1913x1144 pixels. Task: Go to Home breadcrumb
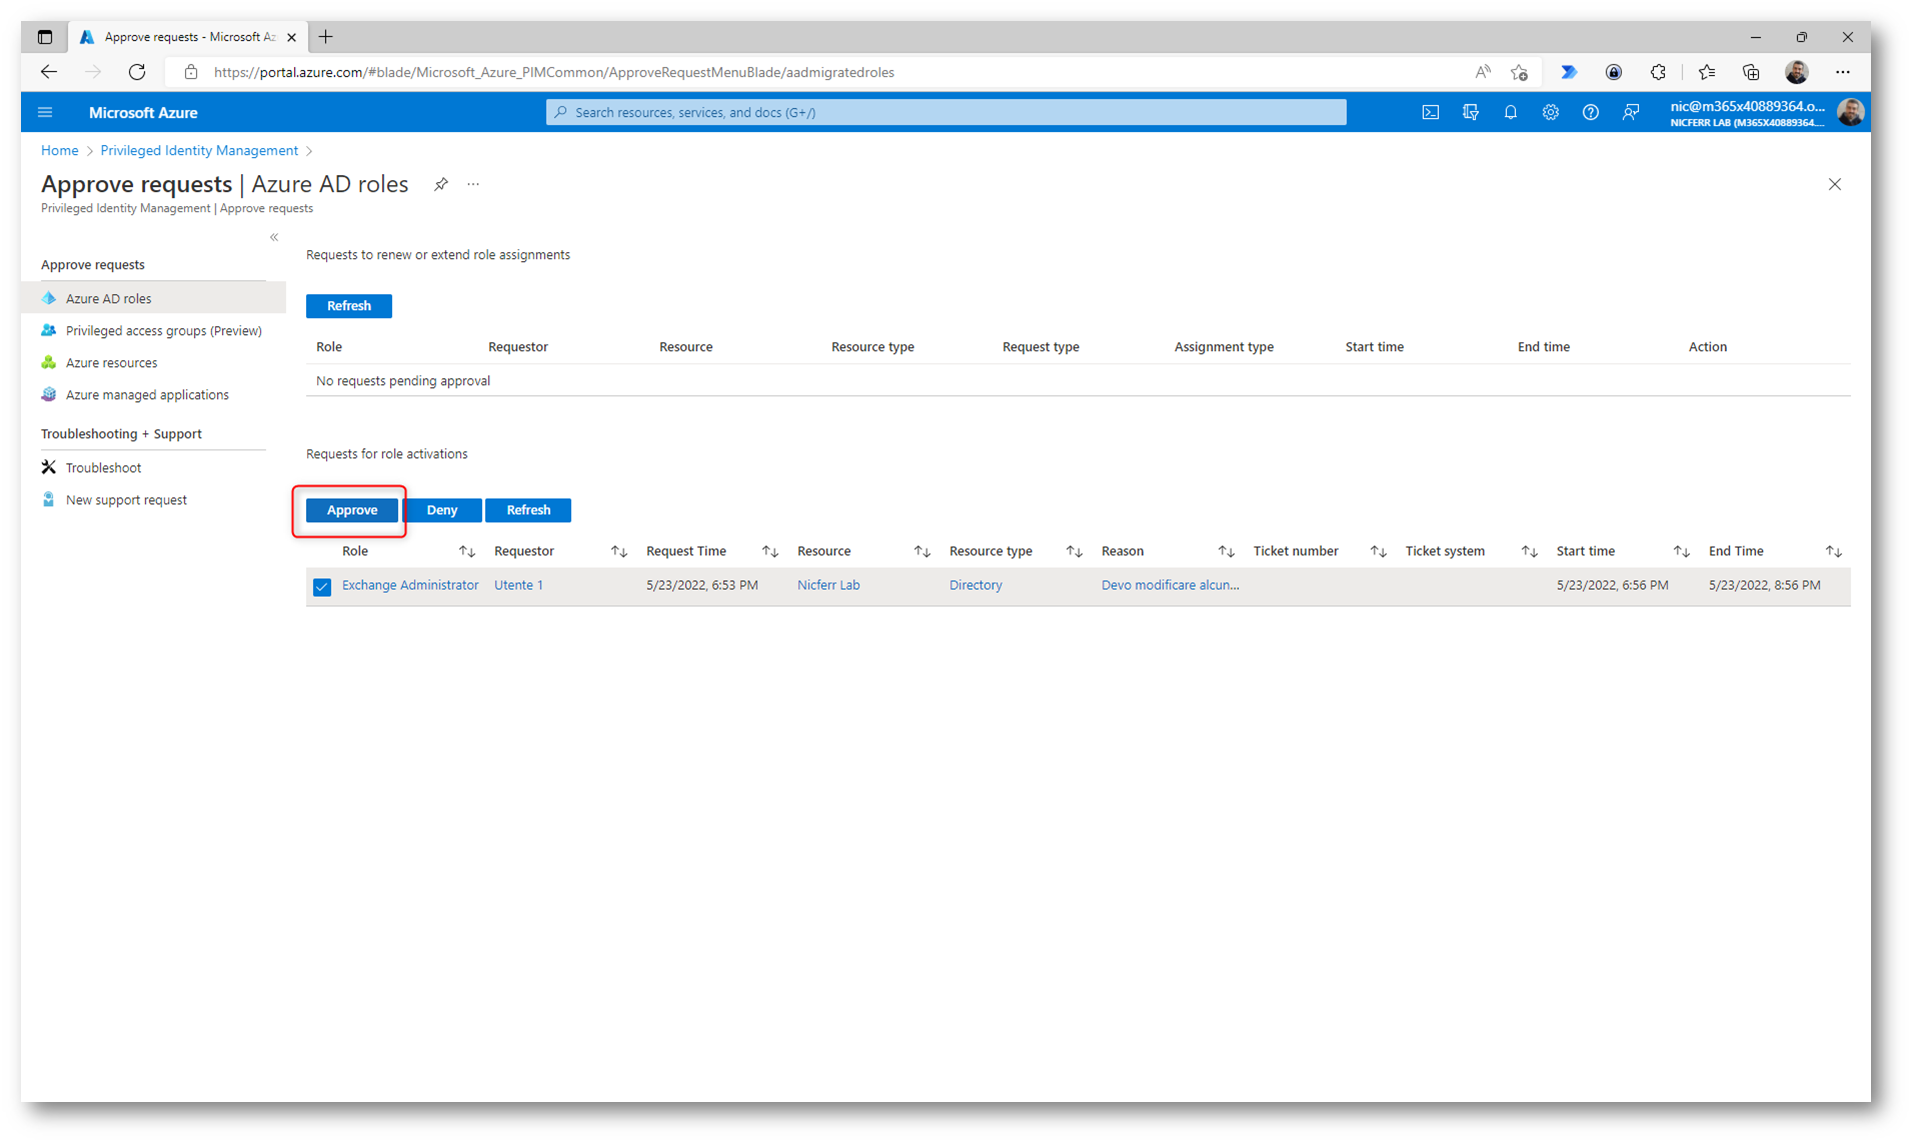tap(59, 150)
